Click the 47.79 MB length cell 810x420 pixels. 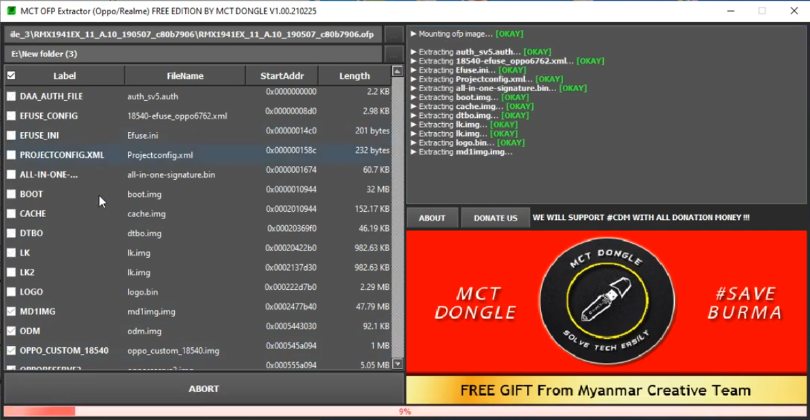(372, 306)
